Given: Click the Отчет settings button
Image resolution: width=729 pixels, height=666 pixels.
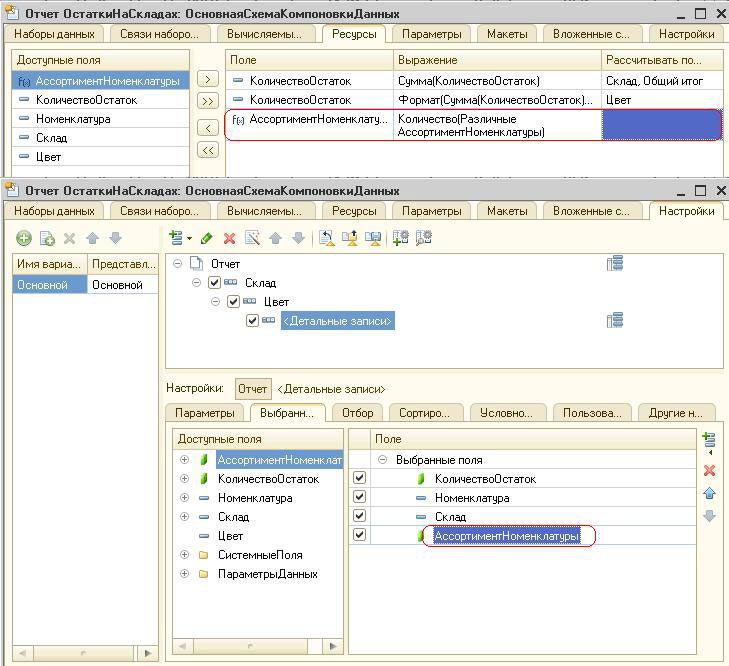Looking at the screenshot, I should [253, 389].
